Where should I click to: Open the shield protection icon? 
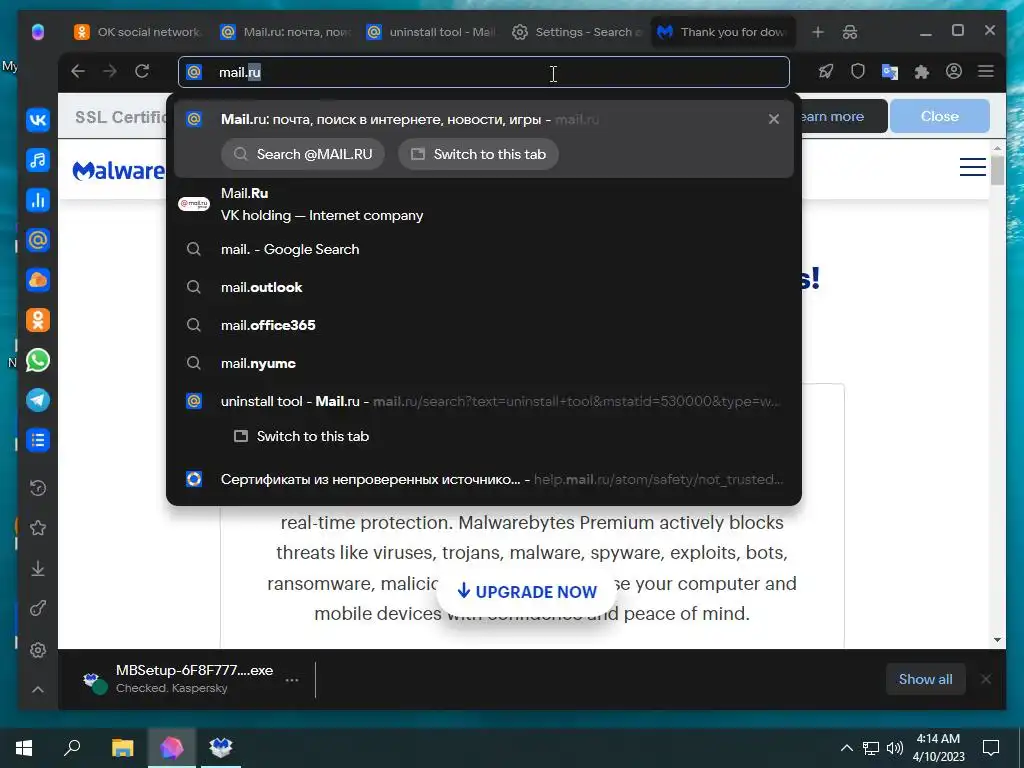pyautogui.click(x=858, y=71)
